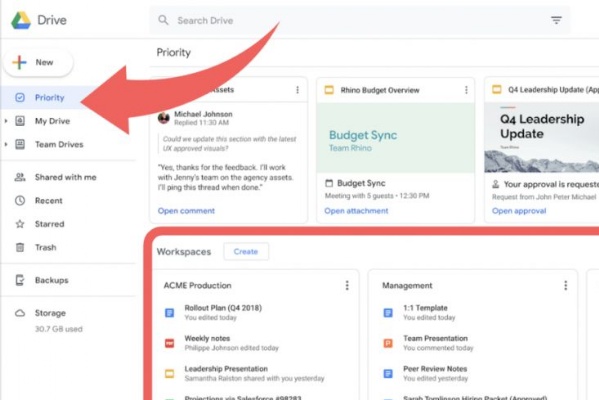Click the Shared with me people icon
The image size is (599, 400).
pos(20,177)
